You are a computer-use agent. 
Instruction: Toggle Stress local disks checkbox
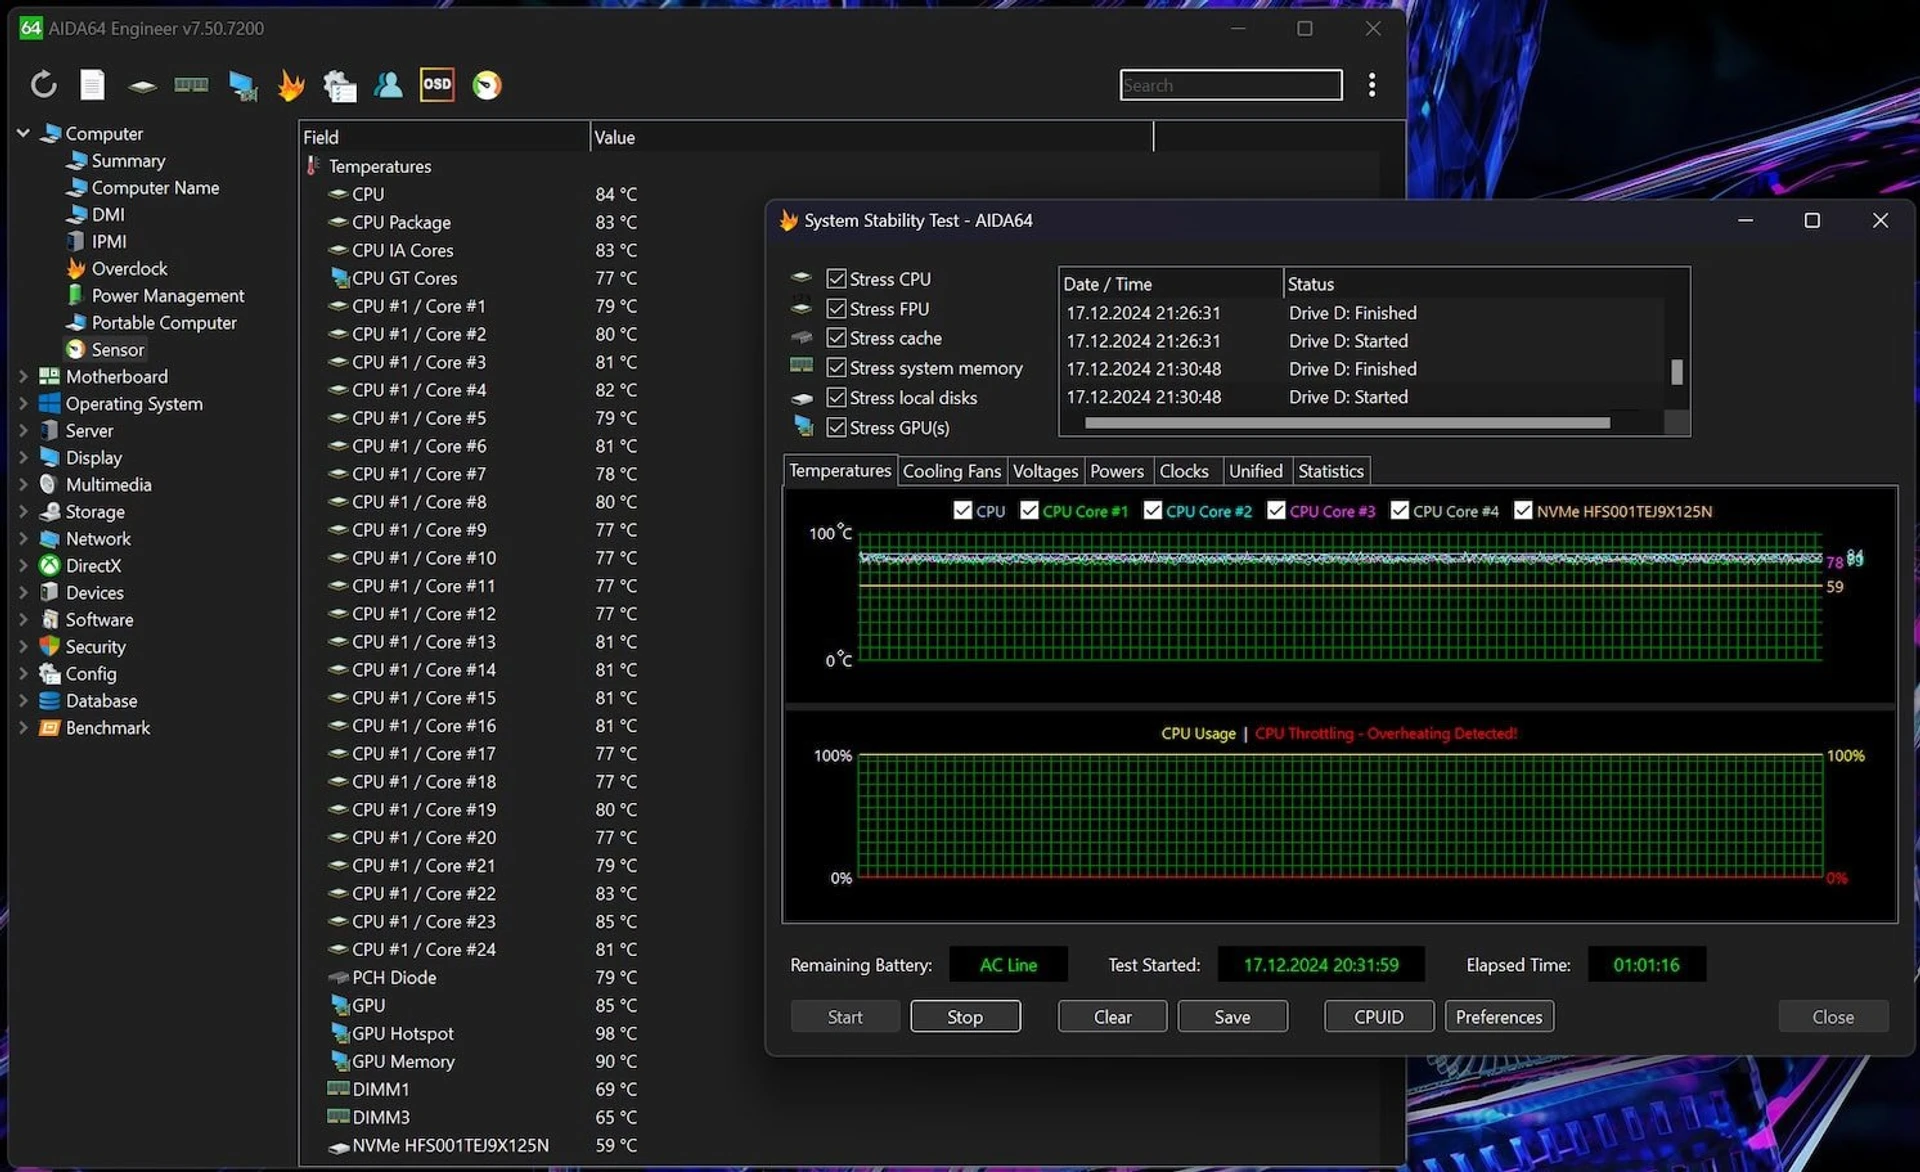click(836, 398)
